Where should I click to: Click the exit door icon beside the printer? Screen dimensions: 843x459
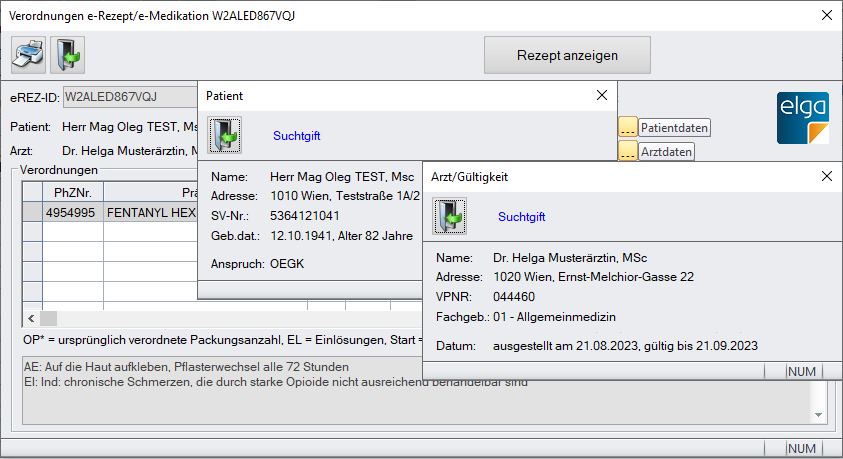68,53
